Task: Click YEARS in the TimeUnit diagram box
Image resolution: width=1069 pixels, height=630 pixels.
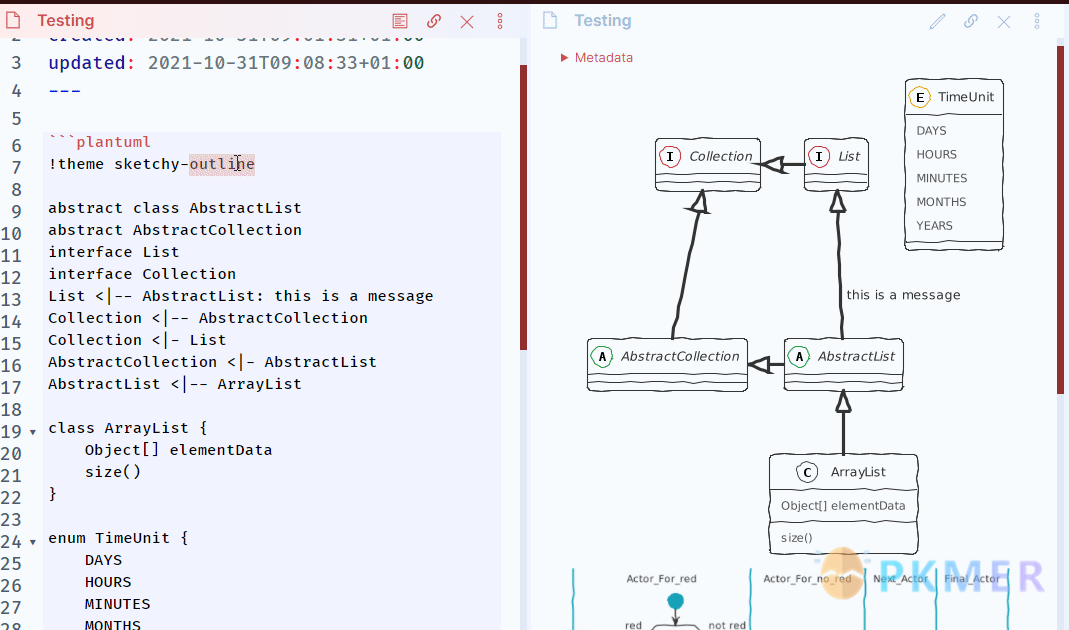Action: pos(934,226)
